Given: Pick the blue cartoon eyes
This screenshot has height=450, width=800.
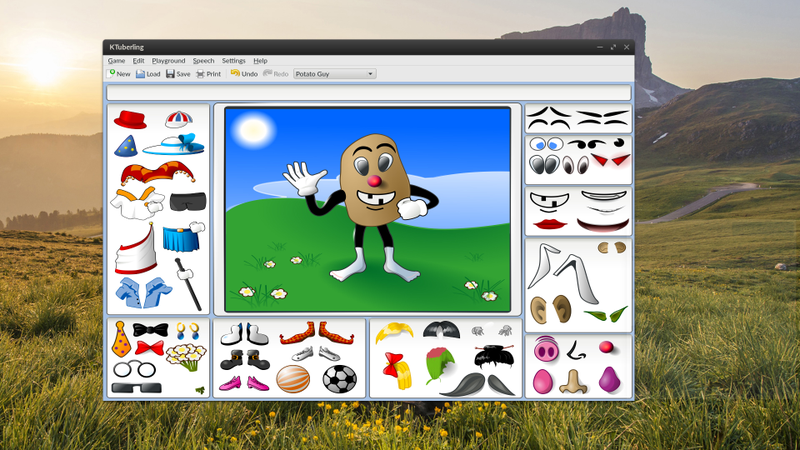Looking at the screenshot, I should 546,144.
